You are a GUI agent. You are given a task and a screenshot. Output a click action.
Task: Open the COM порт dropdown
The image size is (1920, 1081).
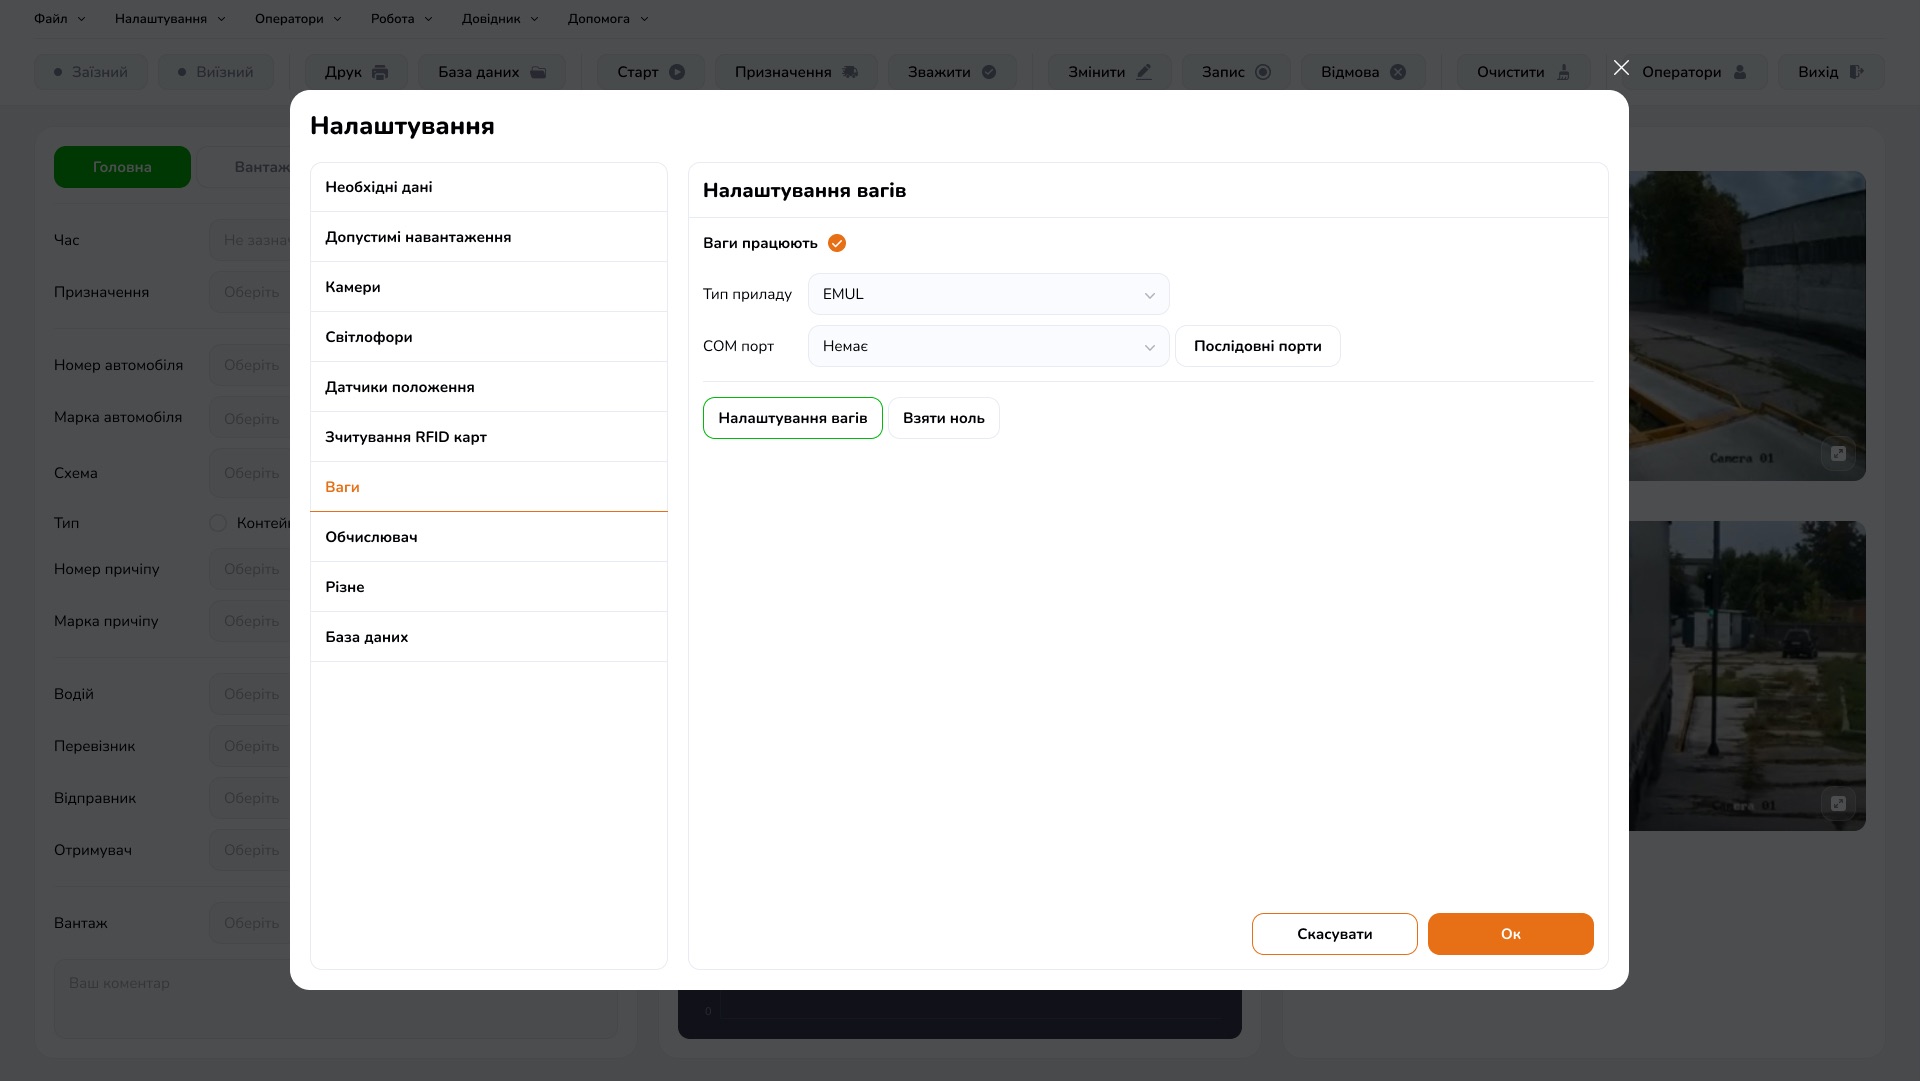point(988,346)
